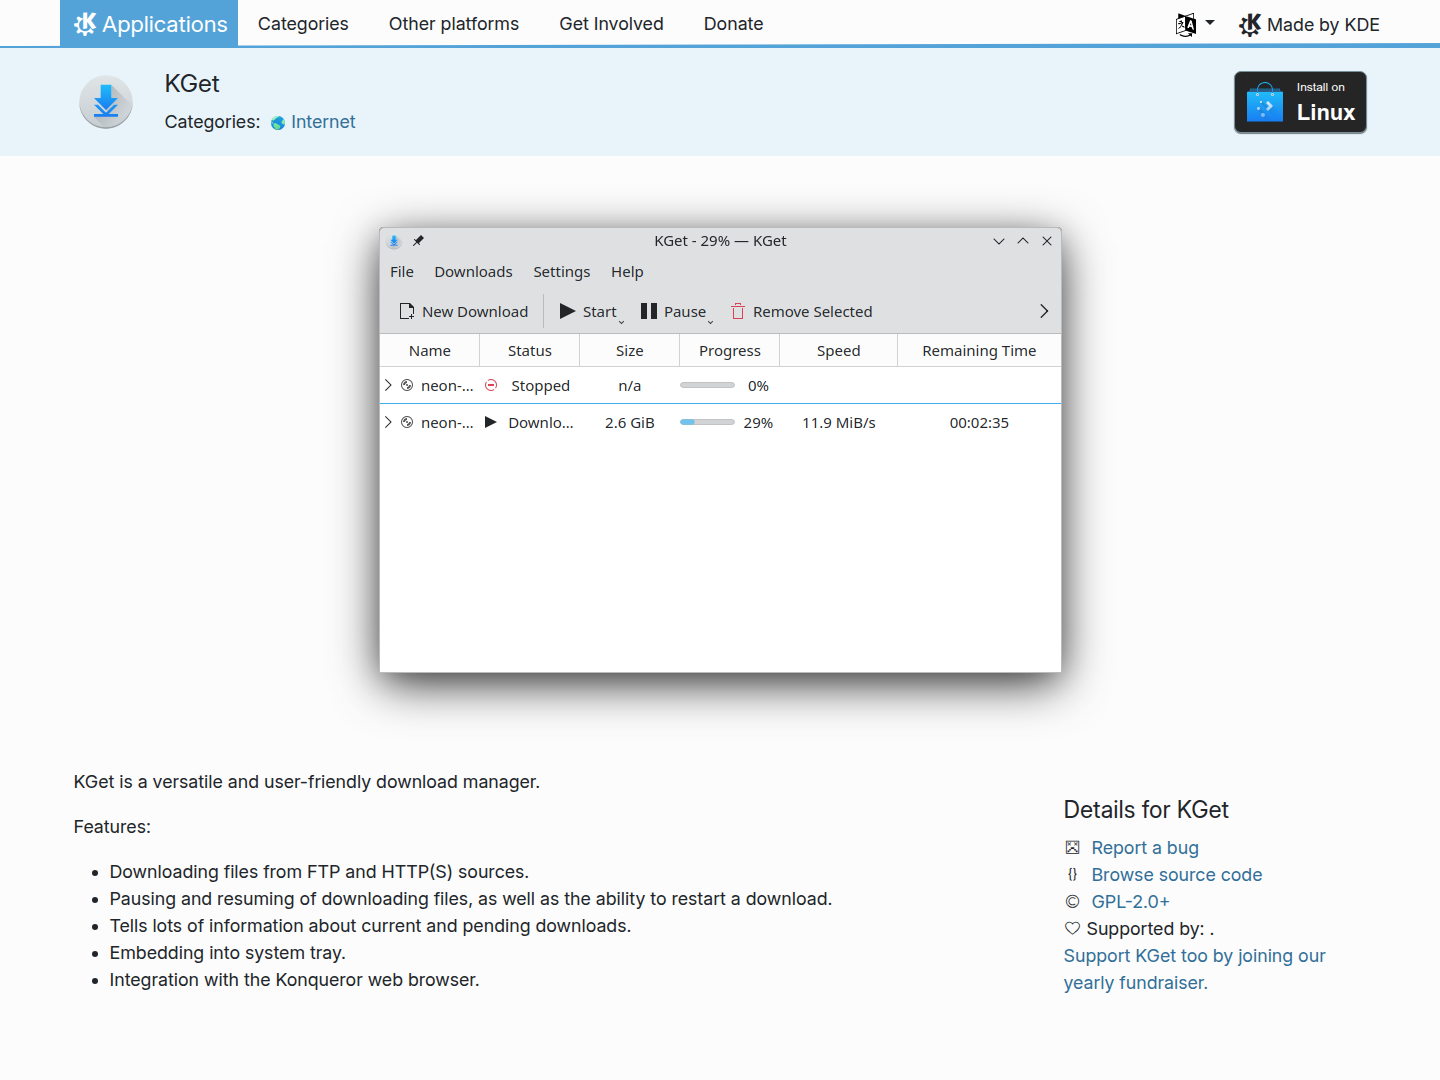Image resolution: width=1440 pixels, height=1080 pixels.
Task: Expand the Stopped download row
Action: tap(388, 385)
